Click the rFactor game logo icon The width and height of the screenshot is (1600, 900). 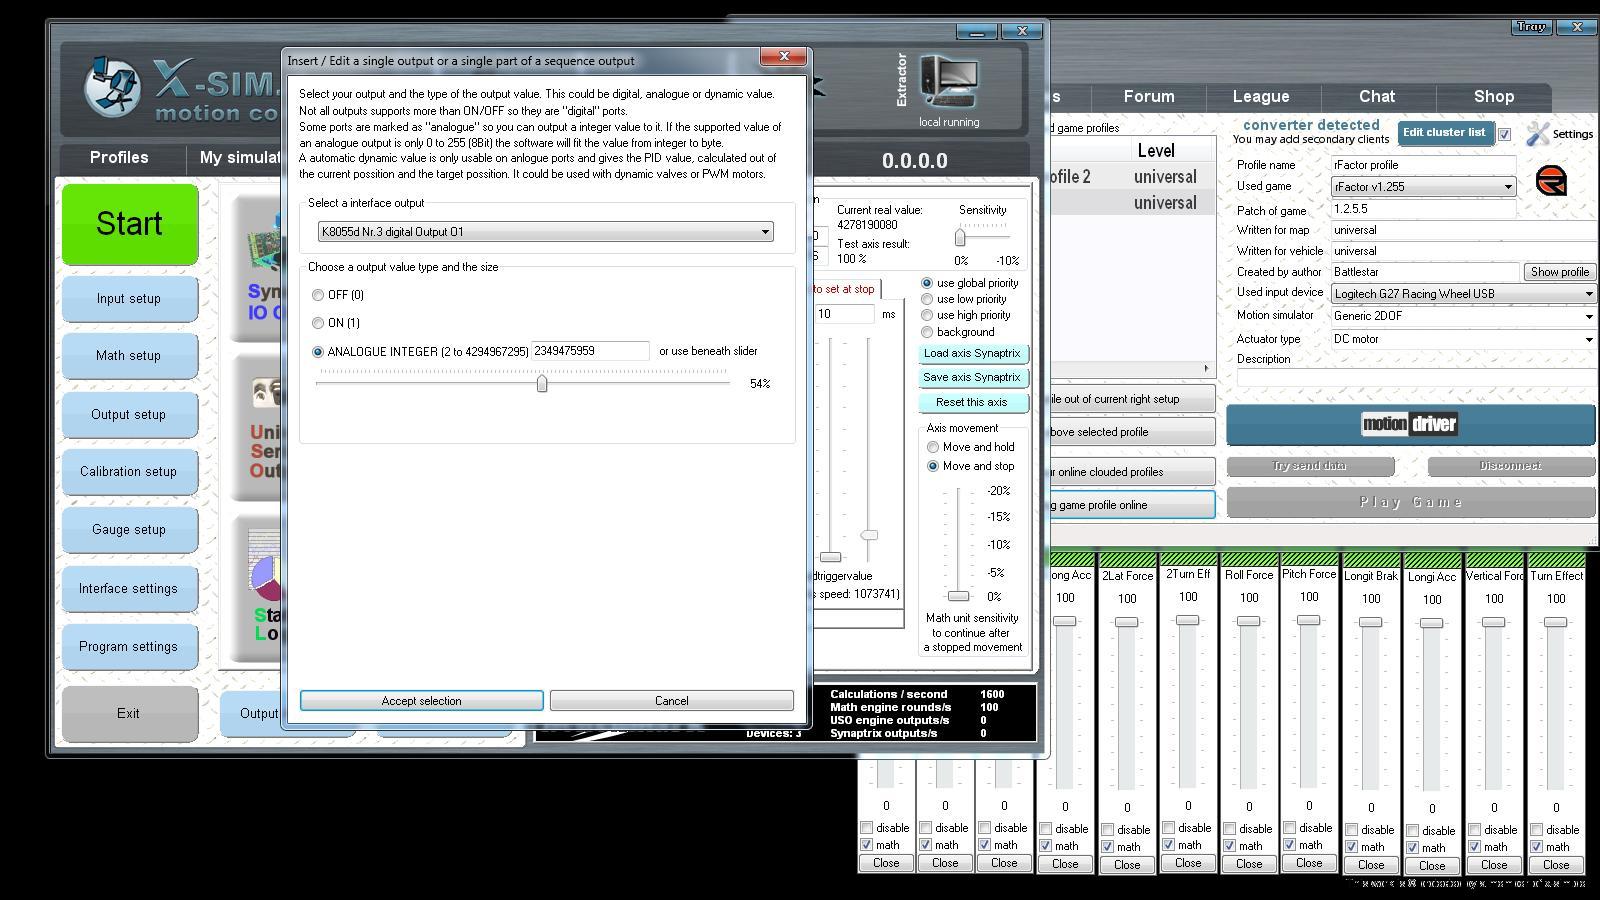1550,182
